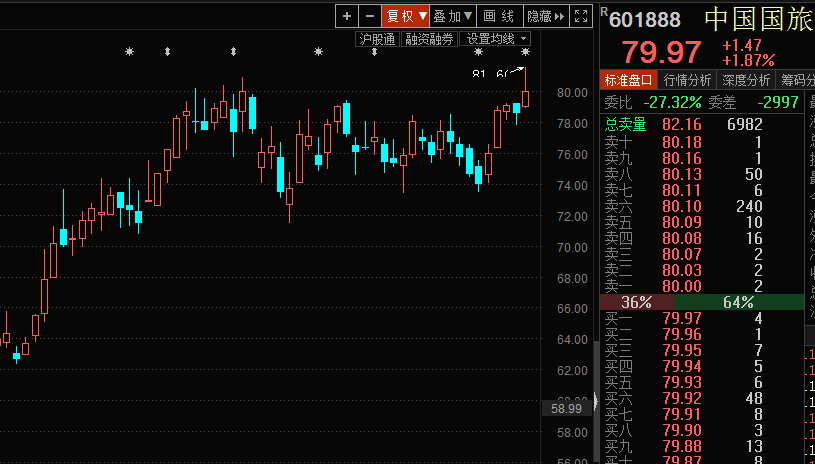
Task: Toggle the 沪股通 indicator
Action: pos(377,39)
